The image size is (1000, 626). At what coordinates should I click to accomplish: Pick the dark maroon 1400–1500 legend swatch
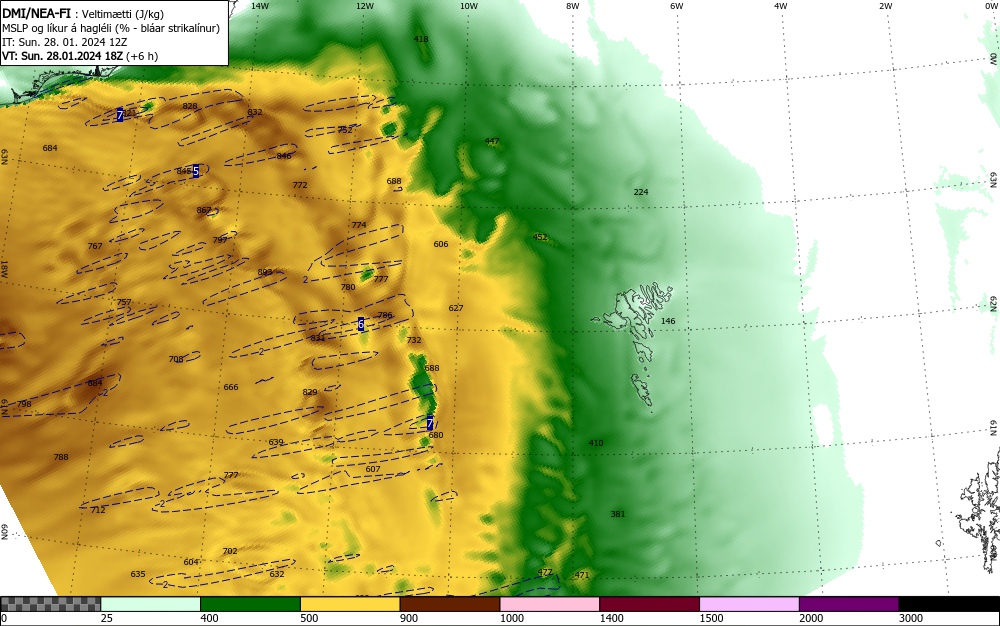pos(649,604)
